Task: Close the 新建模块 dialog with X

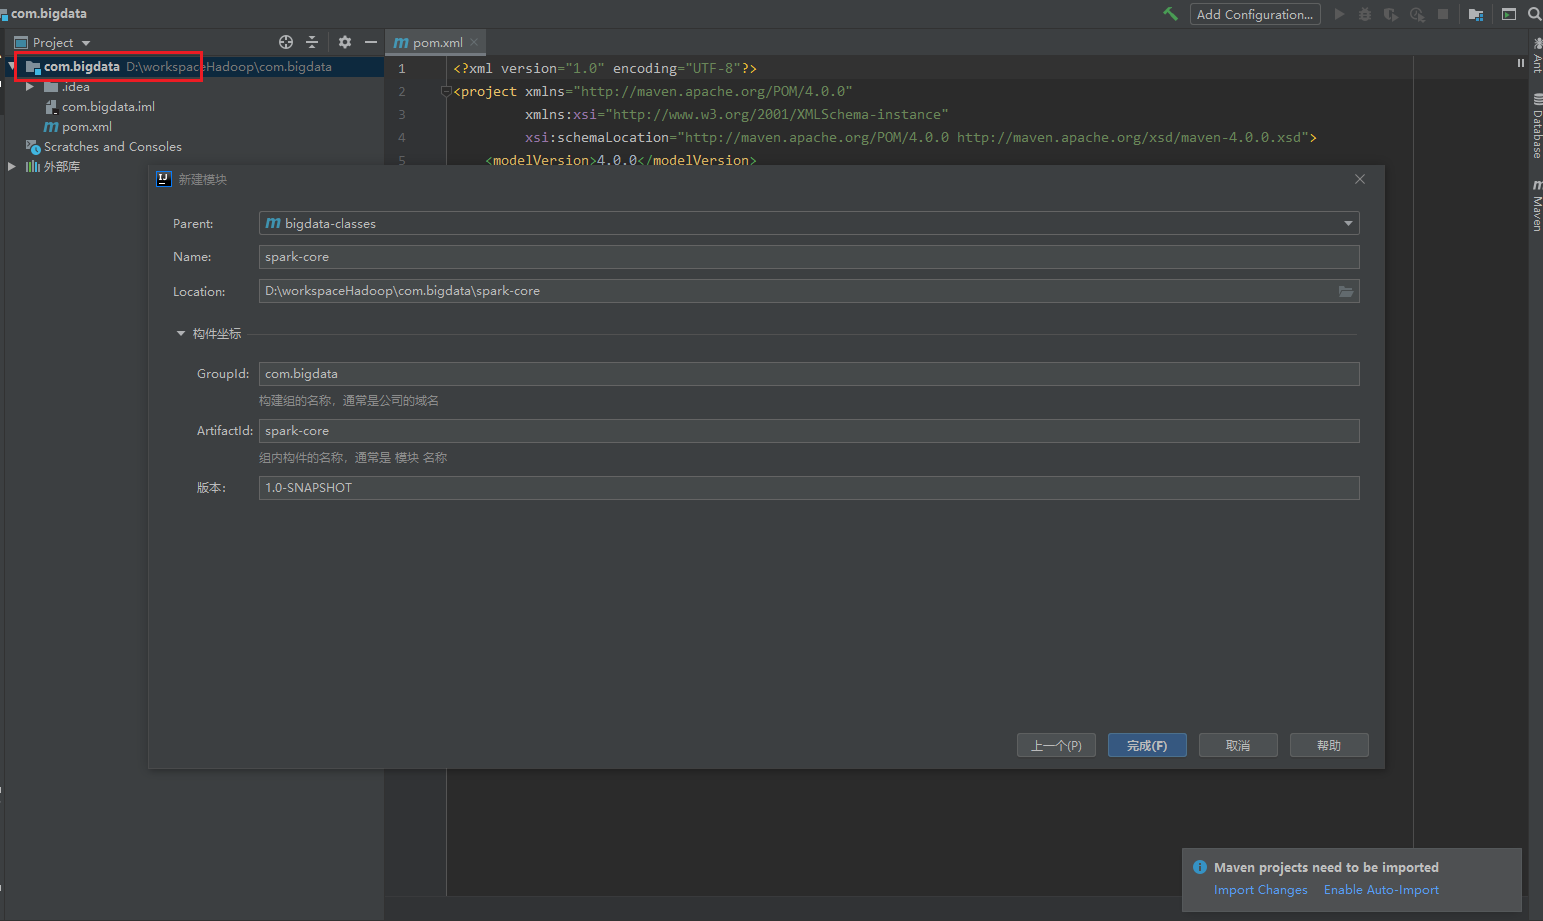Action: coord(1360,179)
